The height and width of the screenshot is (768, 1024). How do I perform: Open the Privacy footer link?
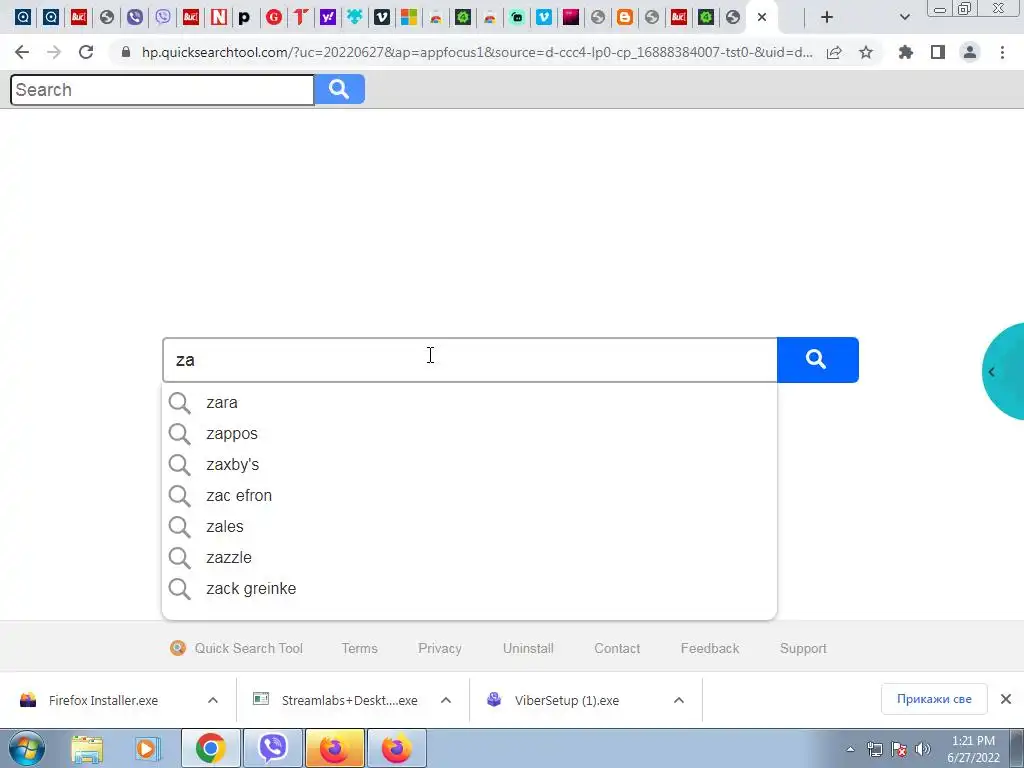pyautogui.click(x=440, y=648)
